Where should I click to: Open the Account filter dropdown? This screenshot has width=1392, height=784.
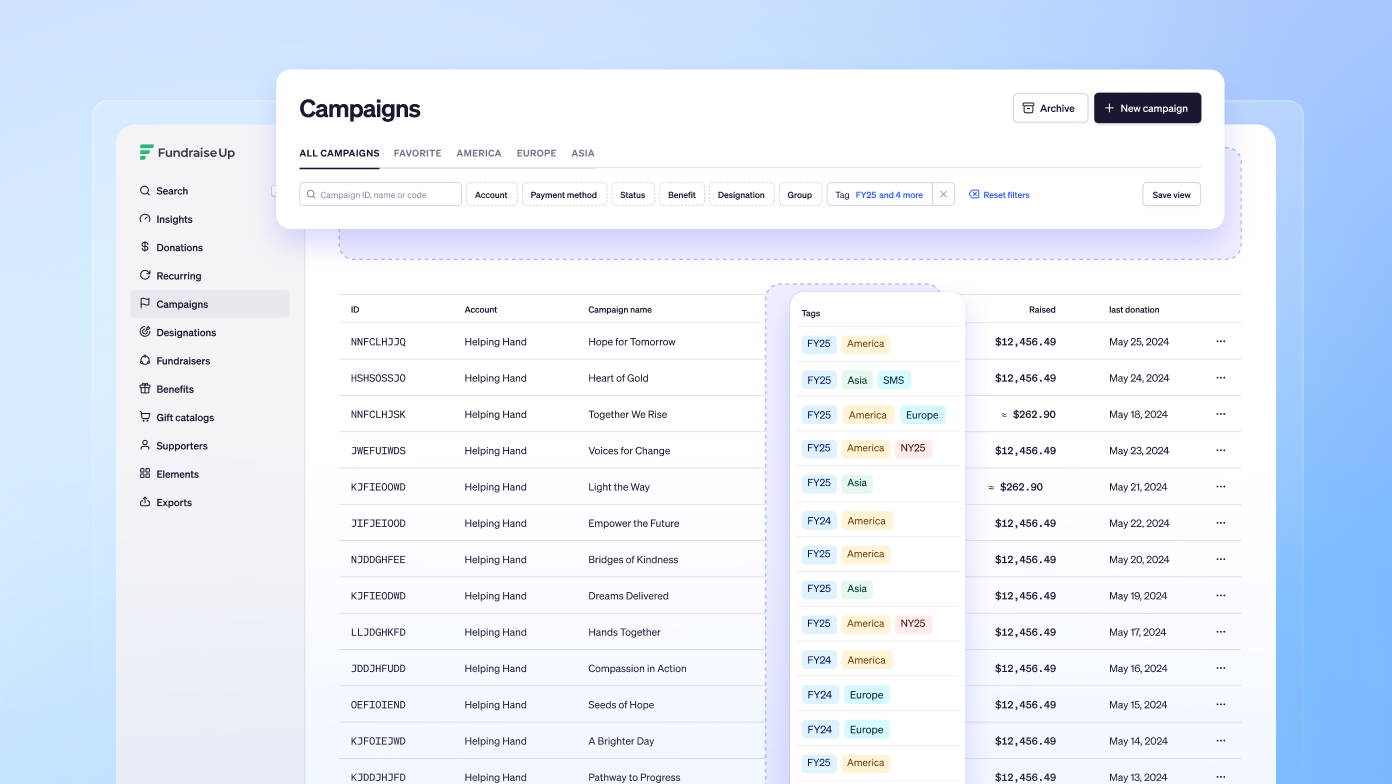(491, 195)
